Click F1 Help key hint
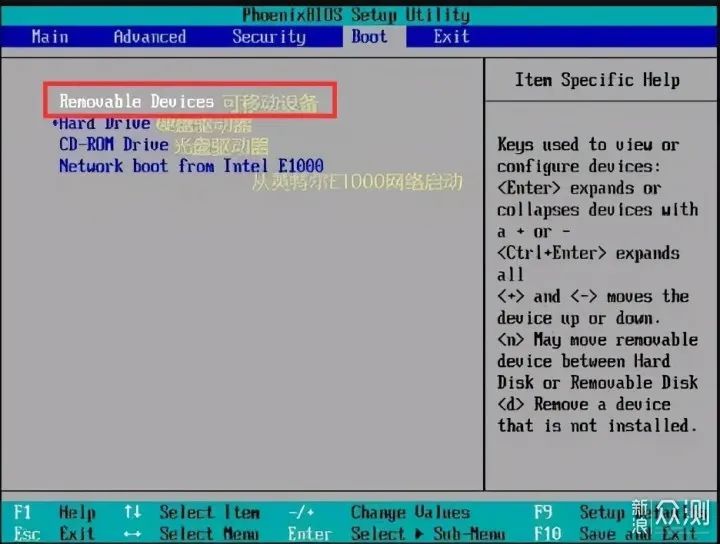Viewport: 720px width, 544px height. click(x=54, y=512)
